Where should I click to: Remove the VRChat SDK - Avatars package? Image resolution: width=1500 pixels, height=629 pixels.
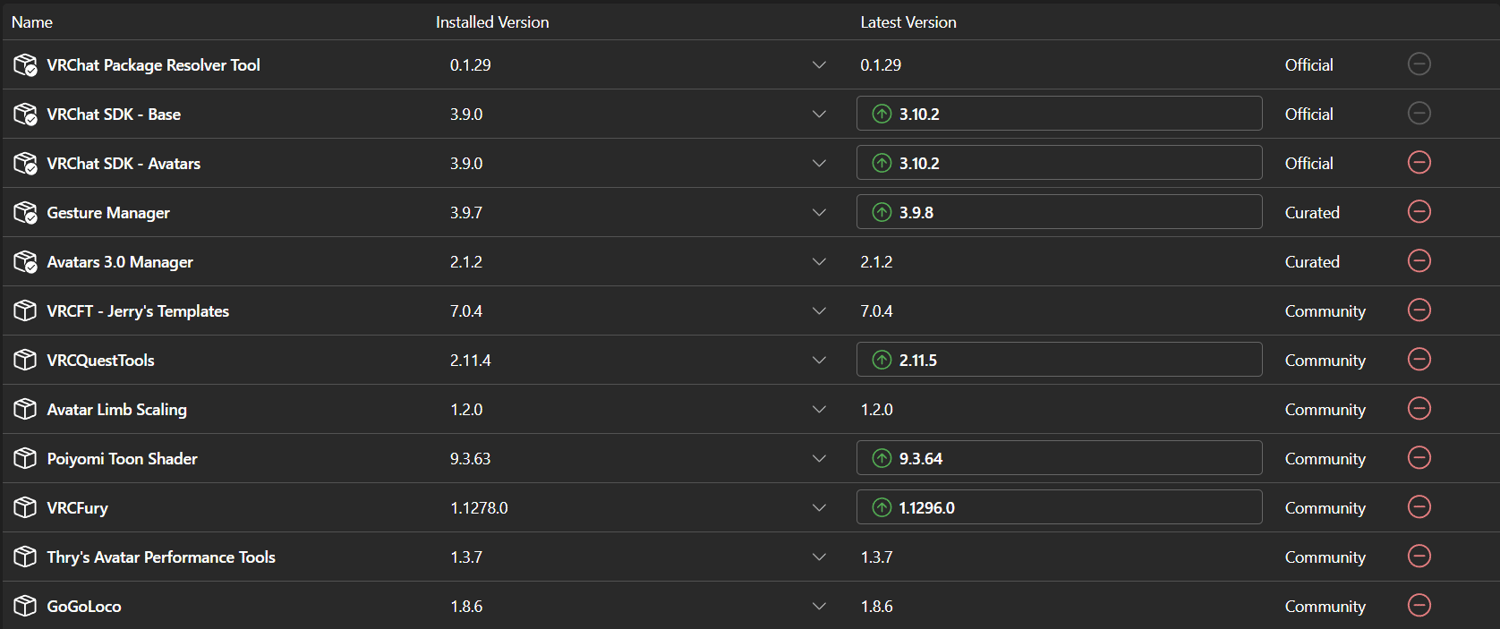pos(1418,163)
